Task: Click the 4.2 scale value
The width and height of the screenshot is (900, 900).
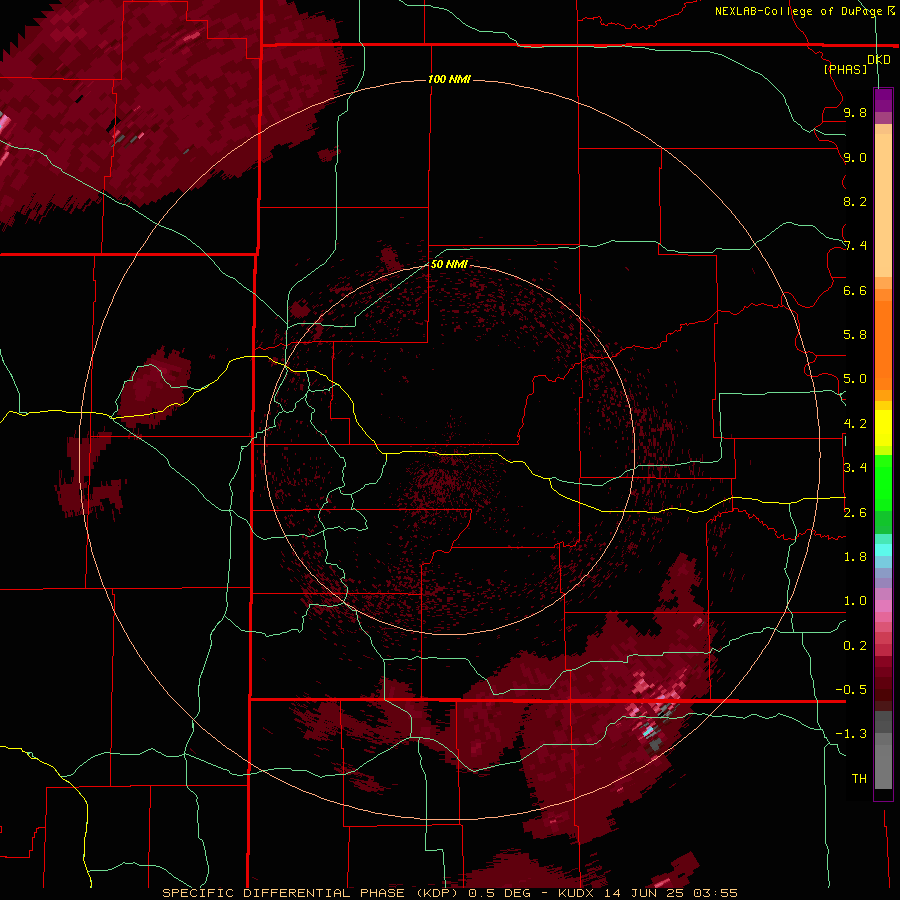Action: [855, 424]
